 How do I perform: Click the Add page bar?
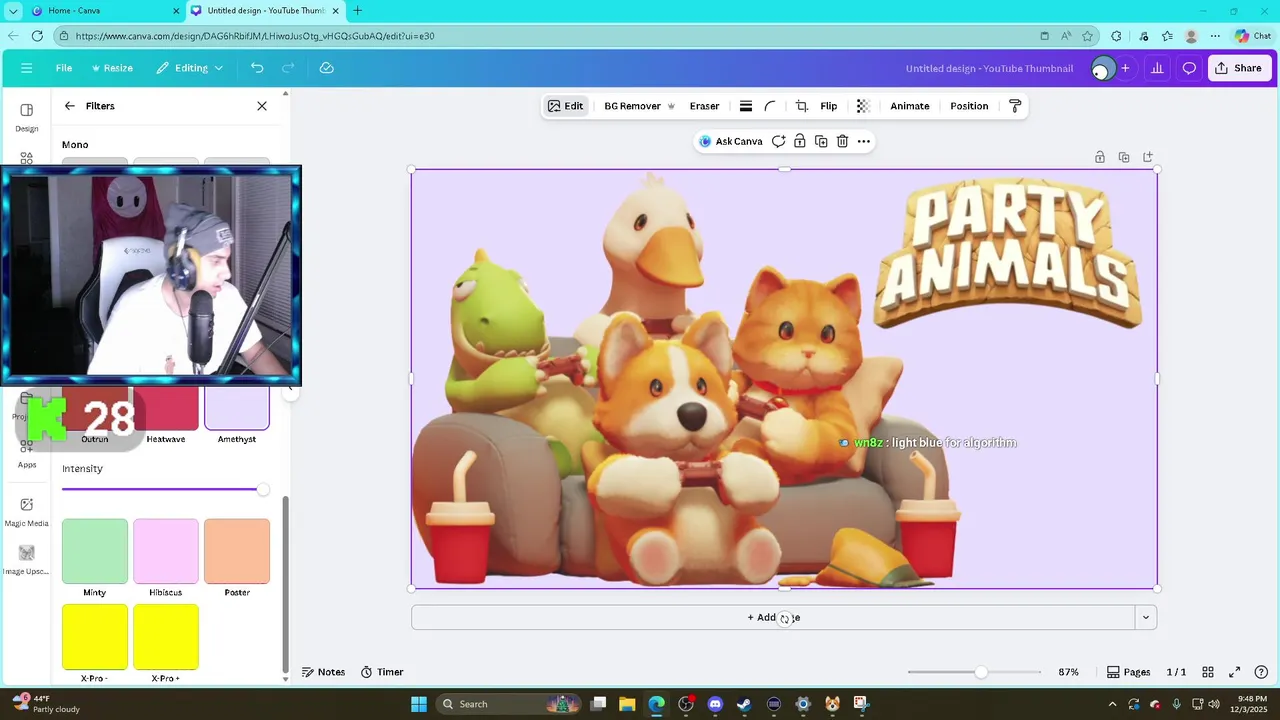click(x=773, y=617)
